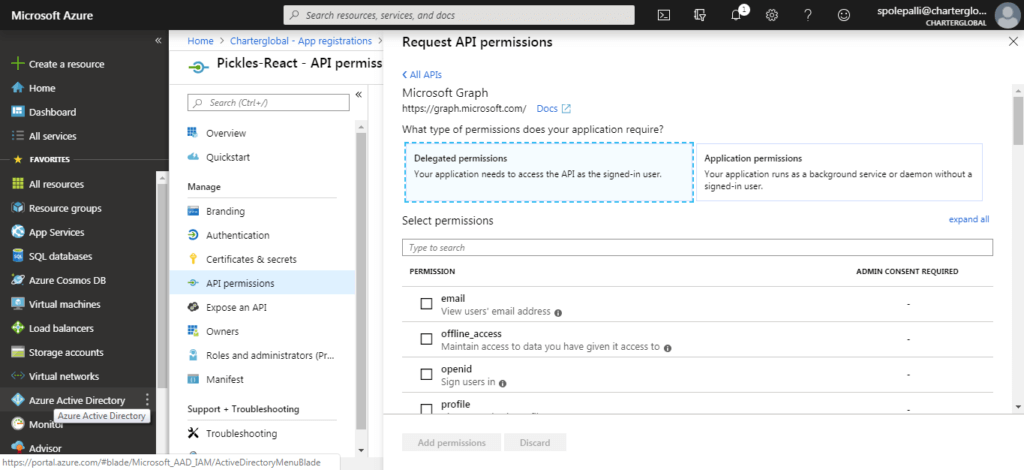
Task: Select API permissions menu item
Action: click(263, 283)
